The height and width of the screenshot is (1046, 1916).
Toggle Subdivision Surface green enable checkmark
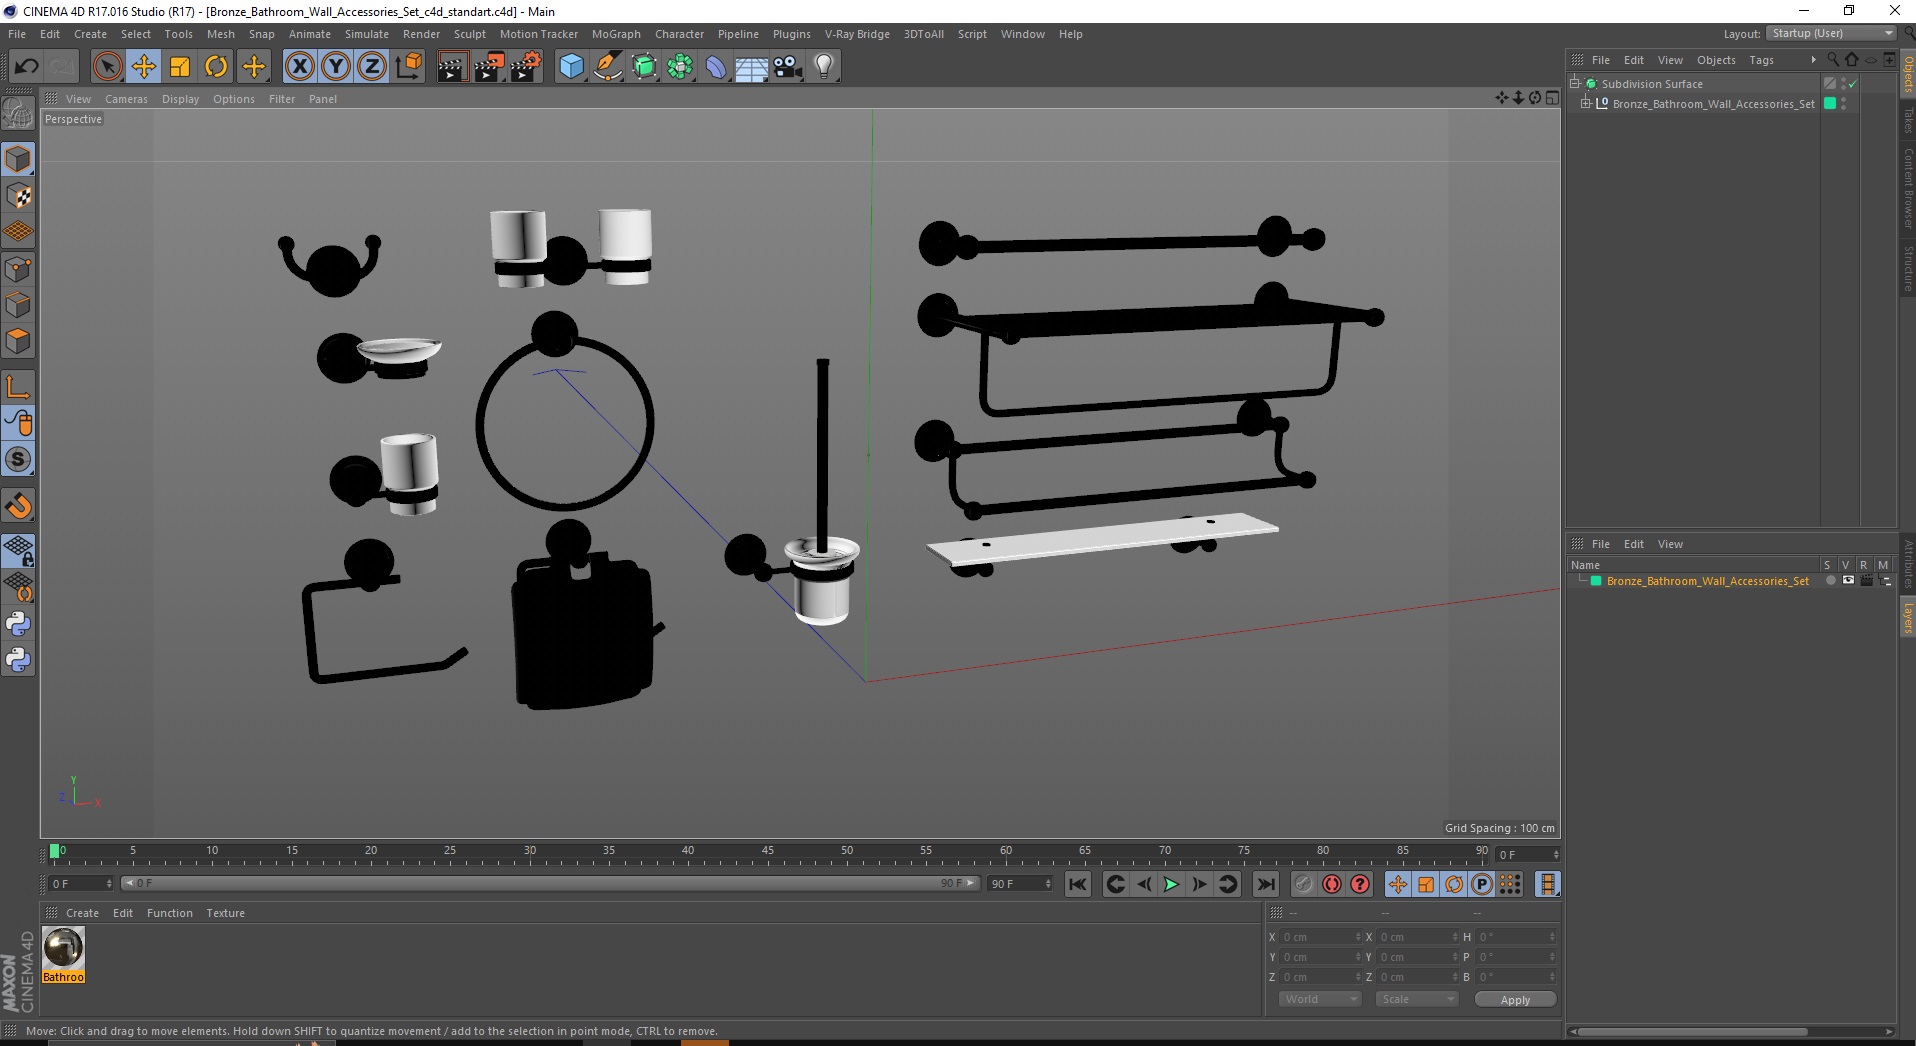pos(1853,84)
